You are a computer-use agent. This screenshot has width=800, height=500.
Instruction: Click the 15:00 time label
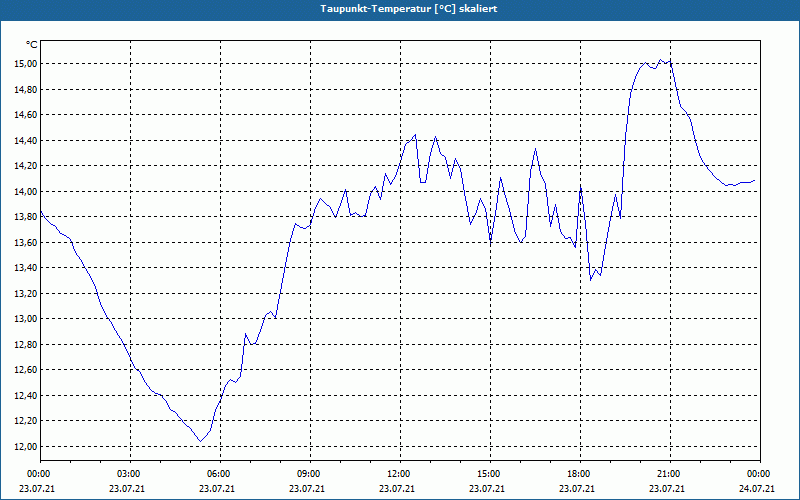point(487,474)
